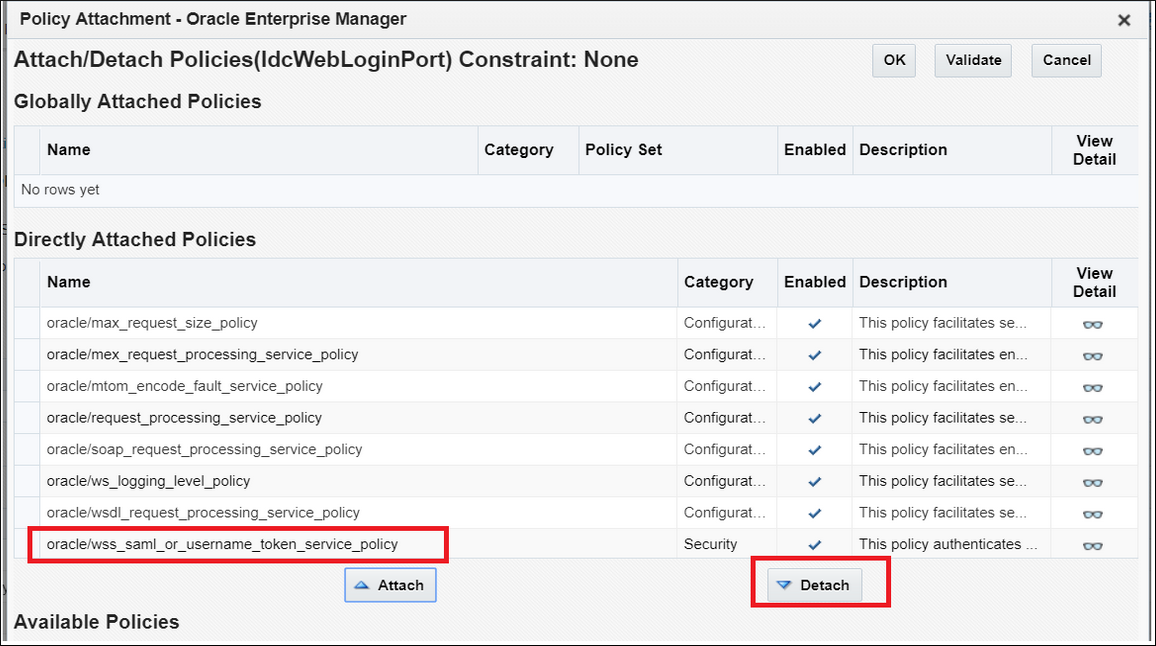The width and height of the screenshot is (1156, 646).
Task: Detach the selected policy
Action: (x=814, y=585)
